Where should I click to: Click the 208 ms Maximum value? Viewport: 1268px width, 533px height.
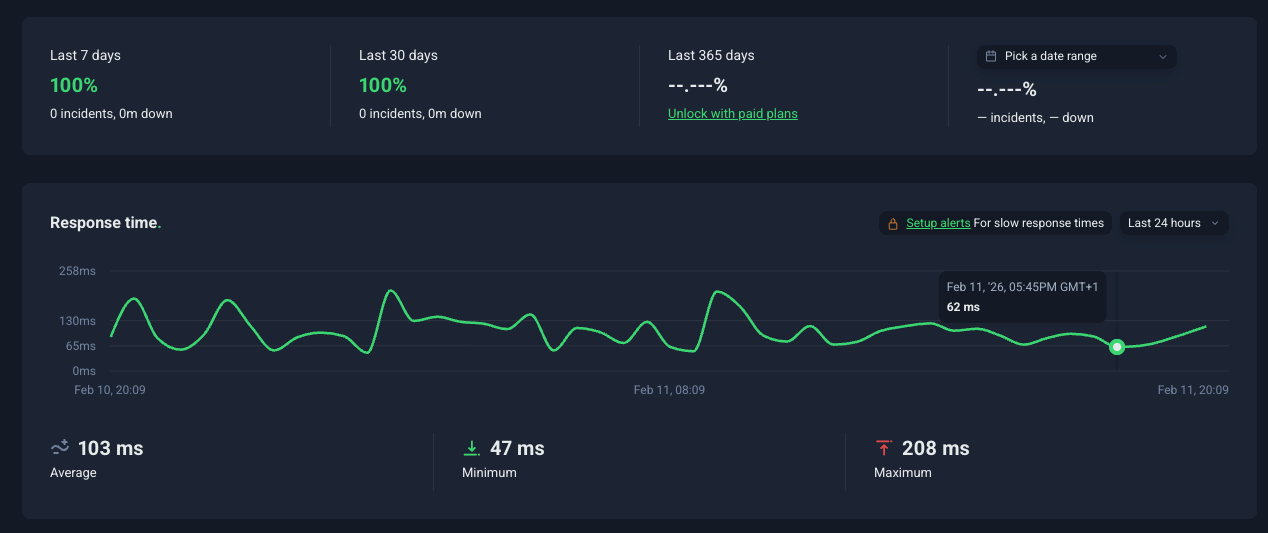point(935,448)
